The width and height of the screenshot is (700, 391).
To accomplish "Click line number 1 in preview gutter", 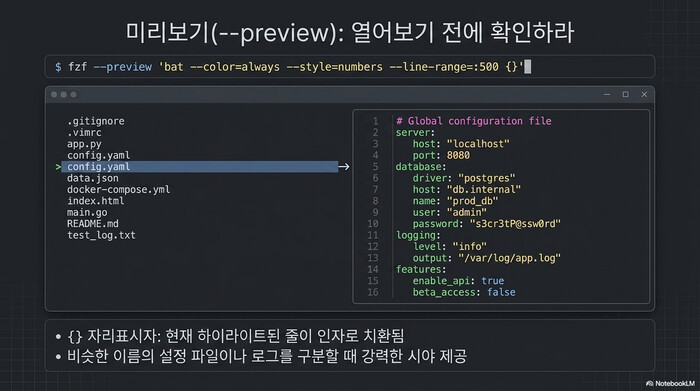I will point(375,121).
